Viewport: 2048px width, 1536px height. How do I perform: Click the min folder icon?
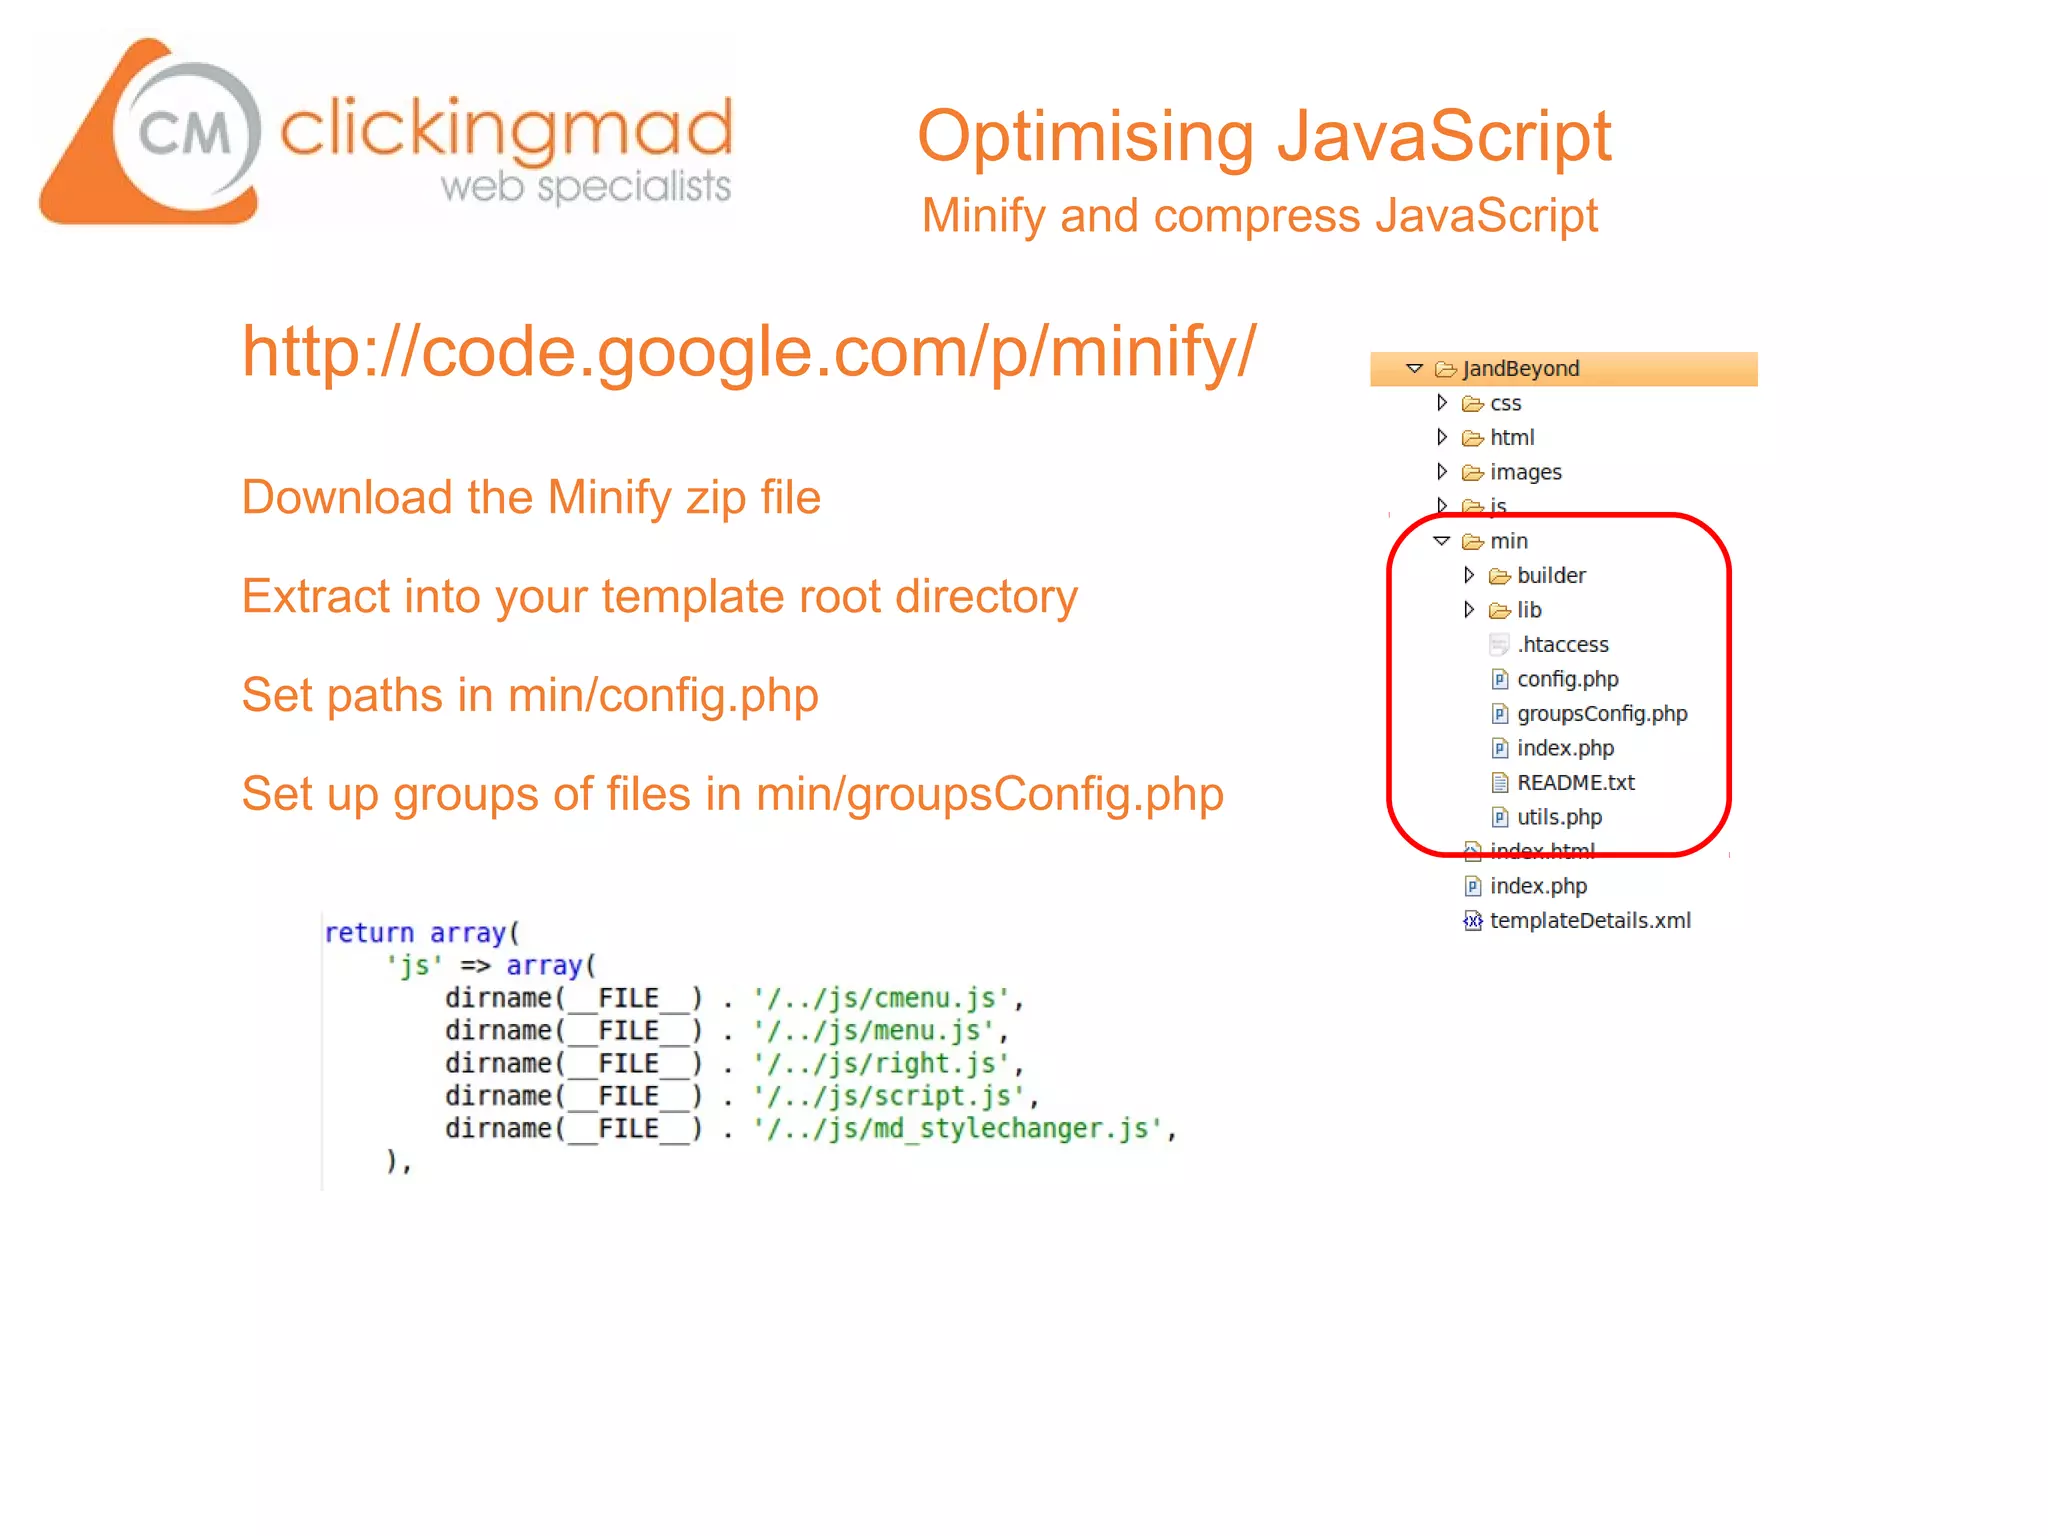click(1473, 542)
